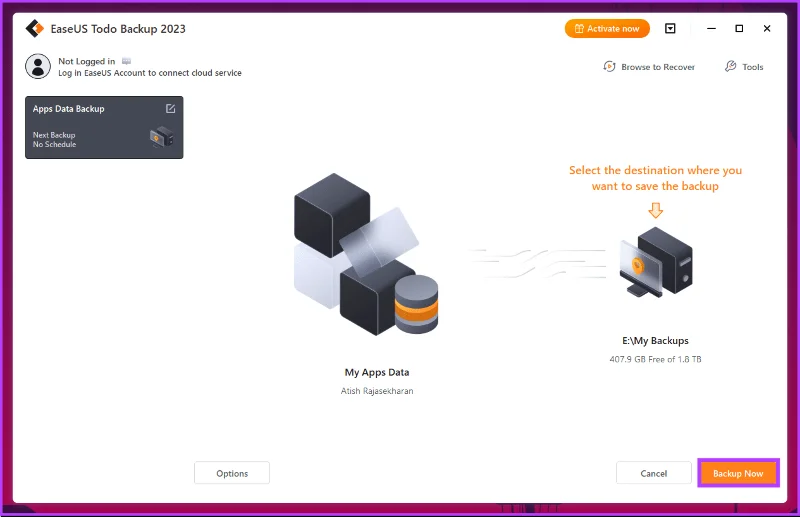Screen dimensions: 800x517
Task: Click the computer icon in the Apps Data Backup card
Action: click(x=162, y=137)
